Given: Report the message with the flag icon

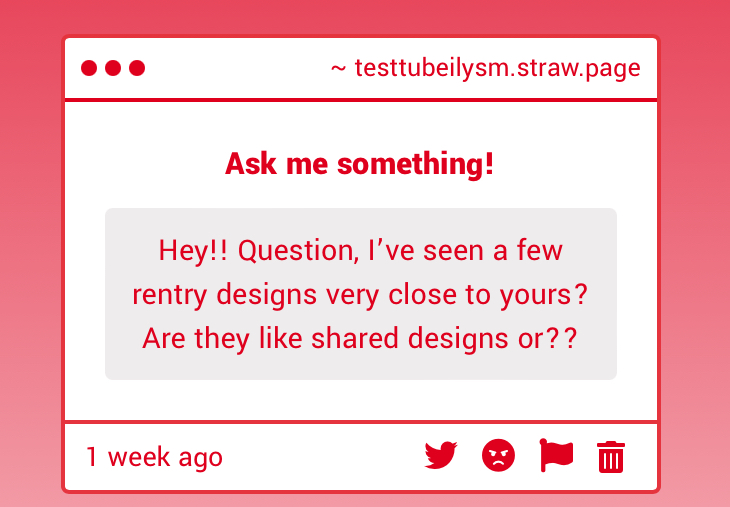Looking at the screenshot, I should click(x=556, y=456).
